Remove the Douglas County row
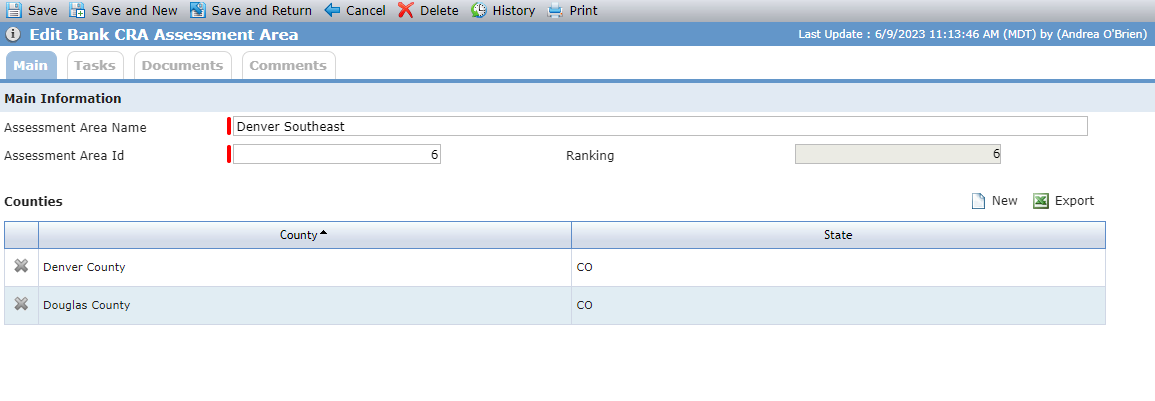Image resolution: width=1155 pixels, height=401 pixels. [x=21, y=304]
